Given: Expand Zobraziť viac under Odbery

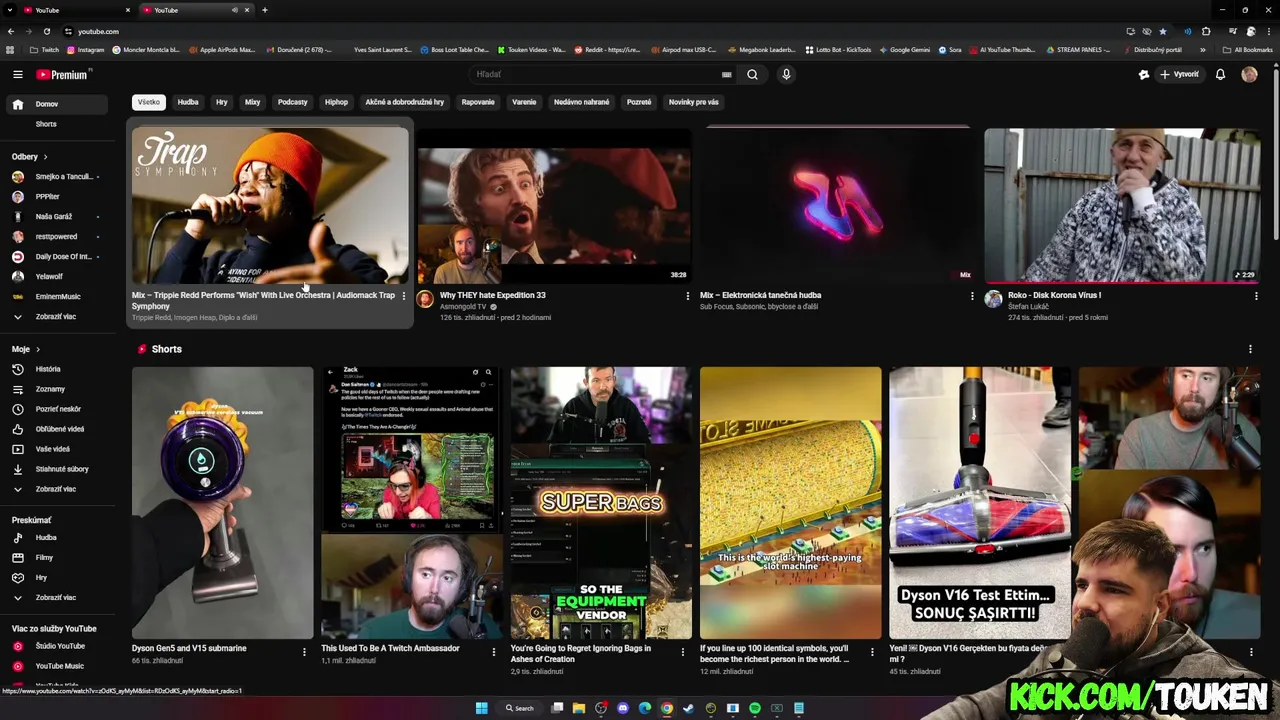Looking at the screenshot, I should tap(56, 317).
